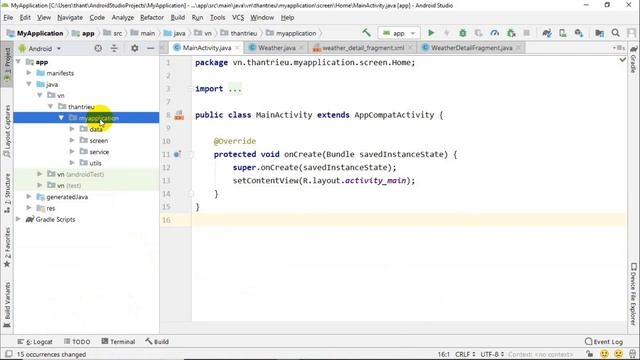Click Attach debugger to Android process icon
The image size is (640, 360).
point(511,33)
